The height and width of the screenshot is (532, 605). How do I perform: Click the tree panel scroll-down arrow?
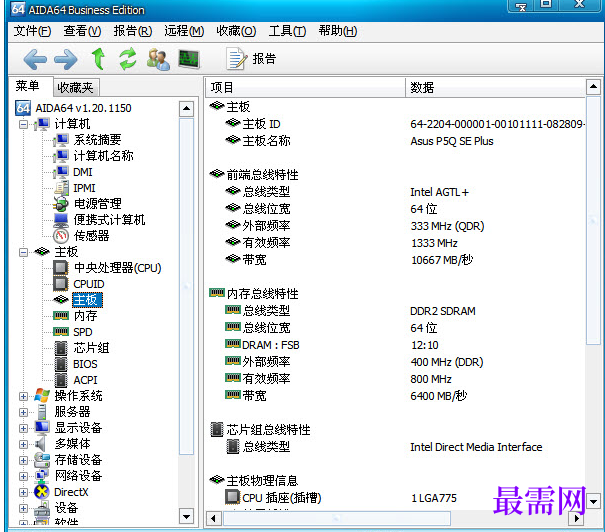click(186, 517)
